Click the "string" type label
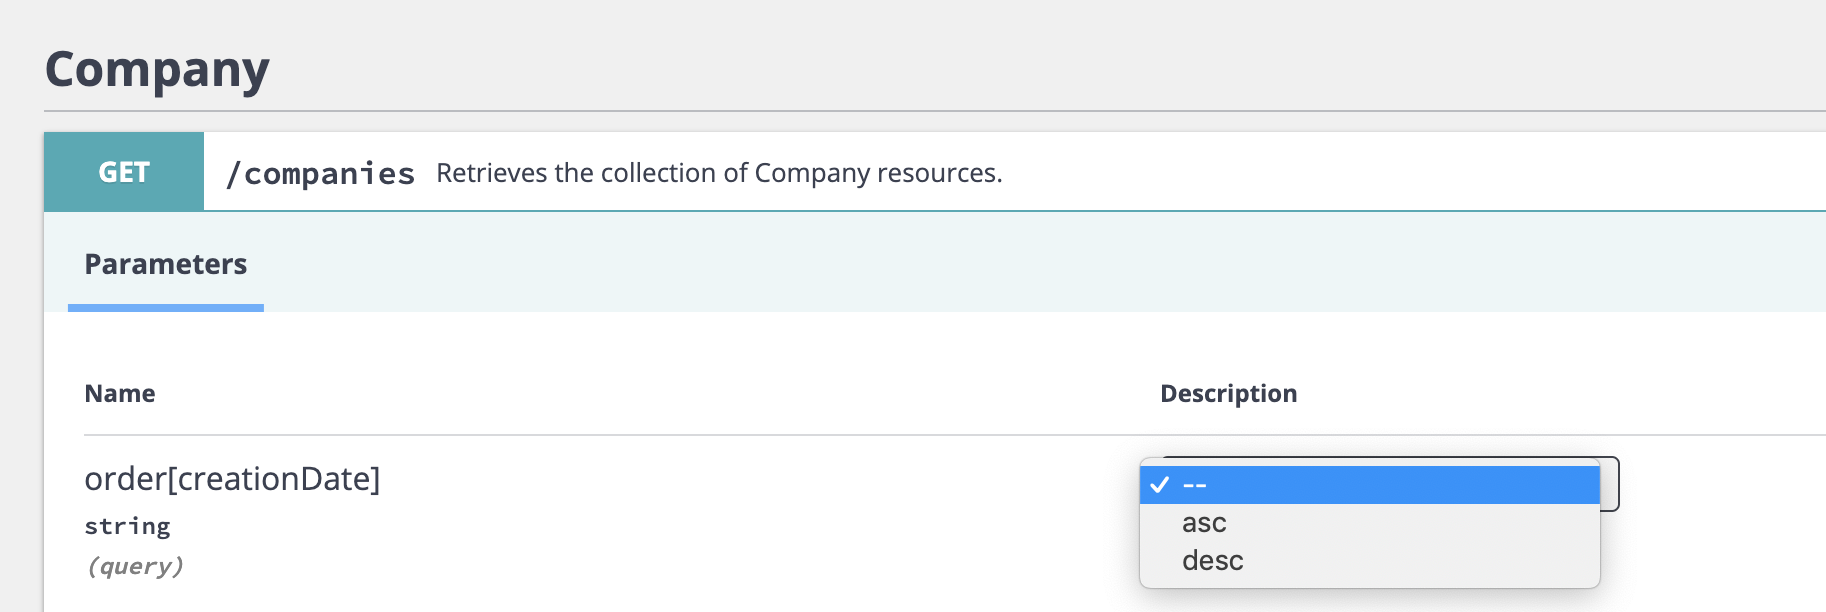Screen dimensions: 1826x612 127,526
